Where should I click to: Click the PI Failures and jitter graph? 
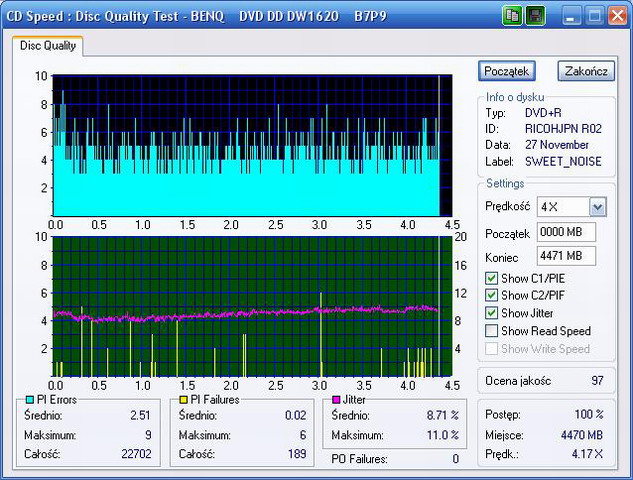[252, 306]
